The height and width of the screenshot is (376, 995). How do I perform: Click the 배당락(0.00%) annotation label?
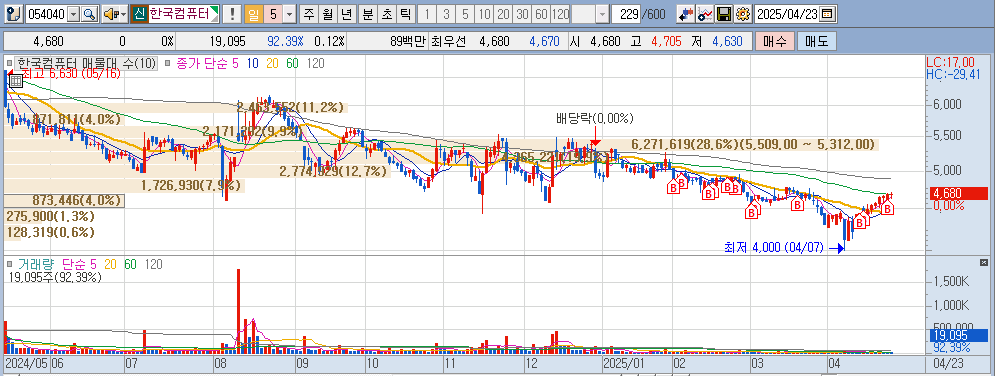pyautogui.click(x=595, y=118)
